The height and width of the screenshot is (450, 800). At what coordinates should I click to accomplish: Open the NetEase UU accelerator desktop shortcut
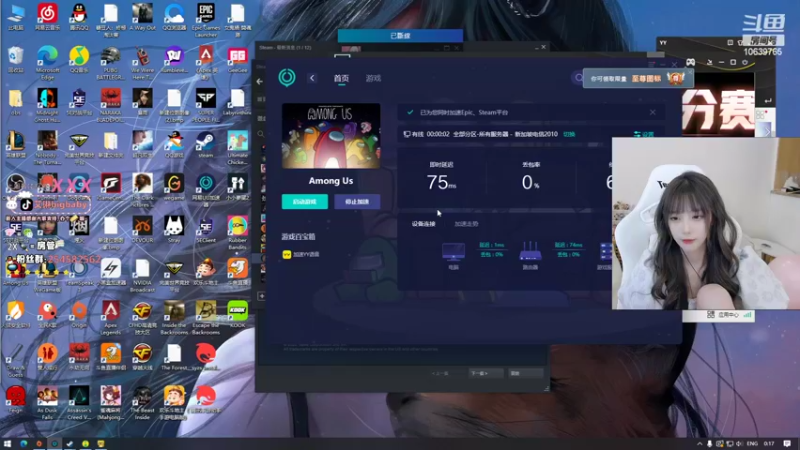coord(206,189)
